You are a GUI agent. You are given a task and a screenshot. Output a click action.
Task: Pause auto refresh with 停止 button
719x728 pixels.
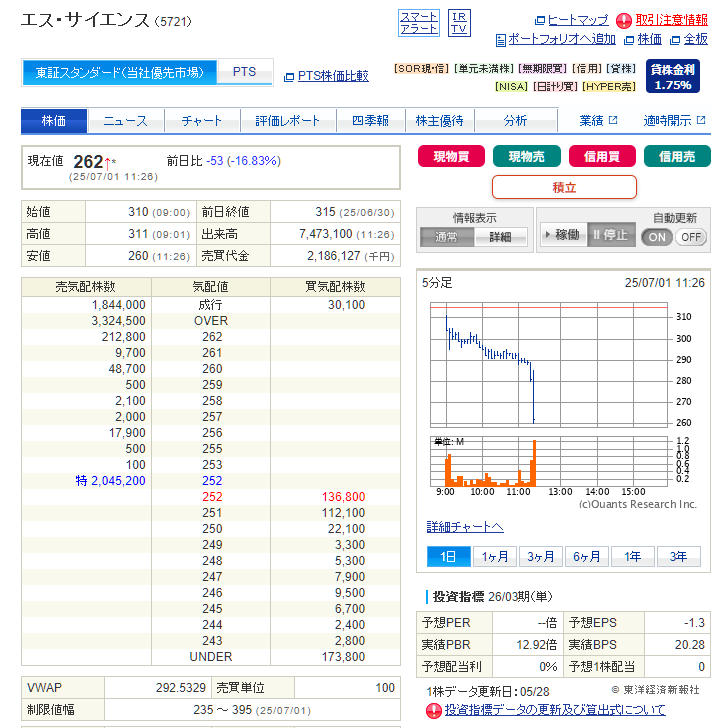611,235
